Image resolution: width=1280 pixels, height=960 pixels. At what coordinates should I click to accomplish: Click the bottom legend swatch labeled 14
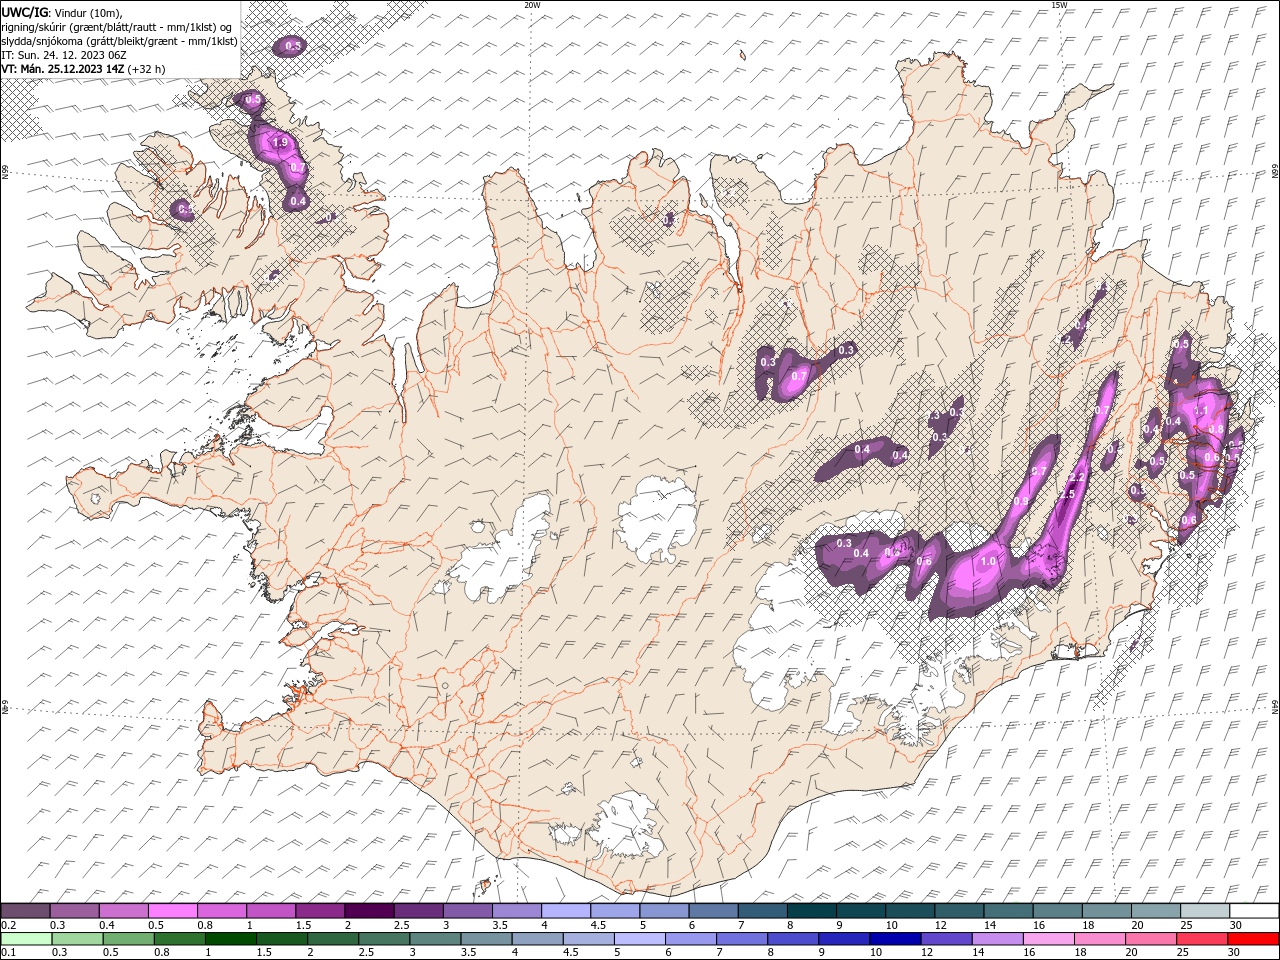[x=996, y=939]
